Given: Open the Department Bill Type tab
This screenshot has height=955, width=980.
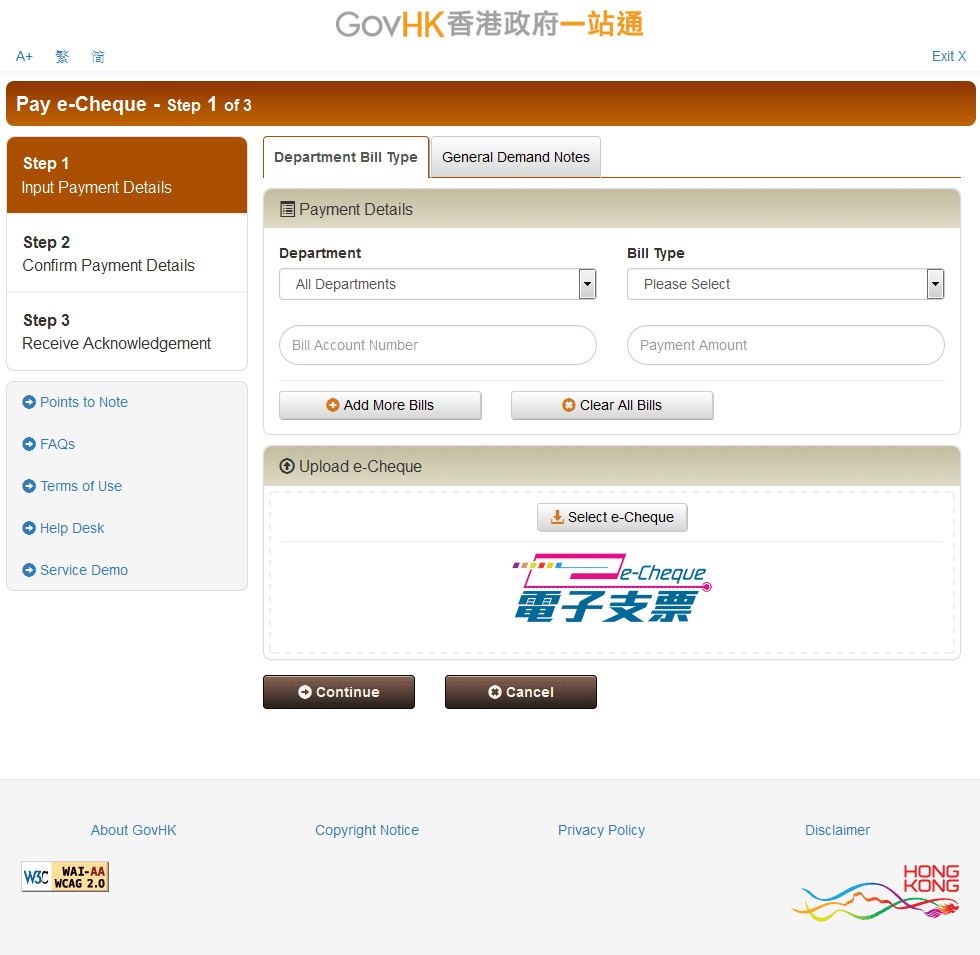Looking at the screenshot, I should coord(346,158).
